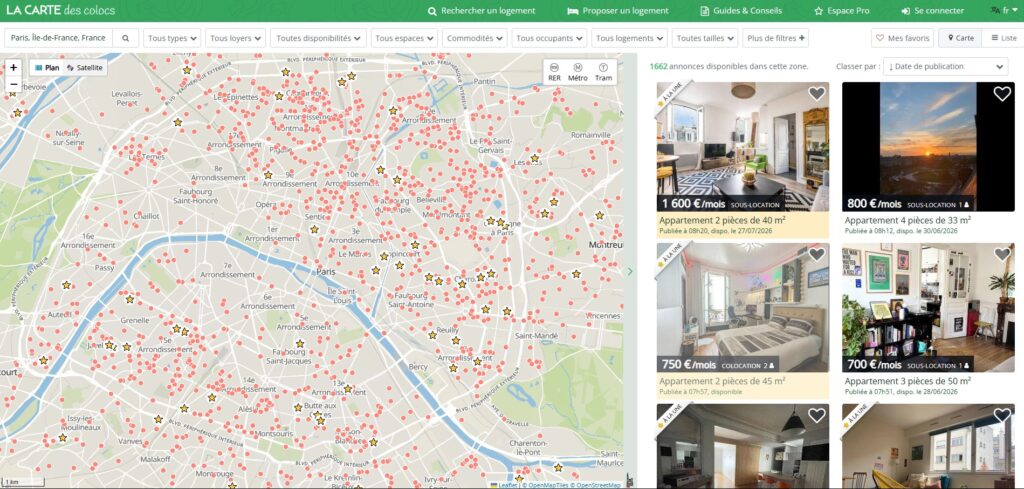Screen dimensions: 1024x489
Task: Open the Date de publication sort dropdown
Action: [x=945, y=67]
